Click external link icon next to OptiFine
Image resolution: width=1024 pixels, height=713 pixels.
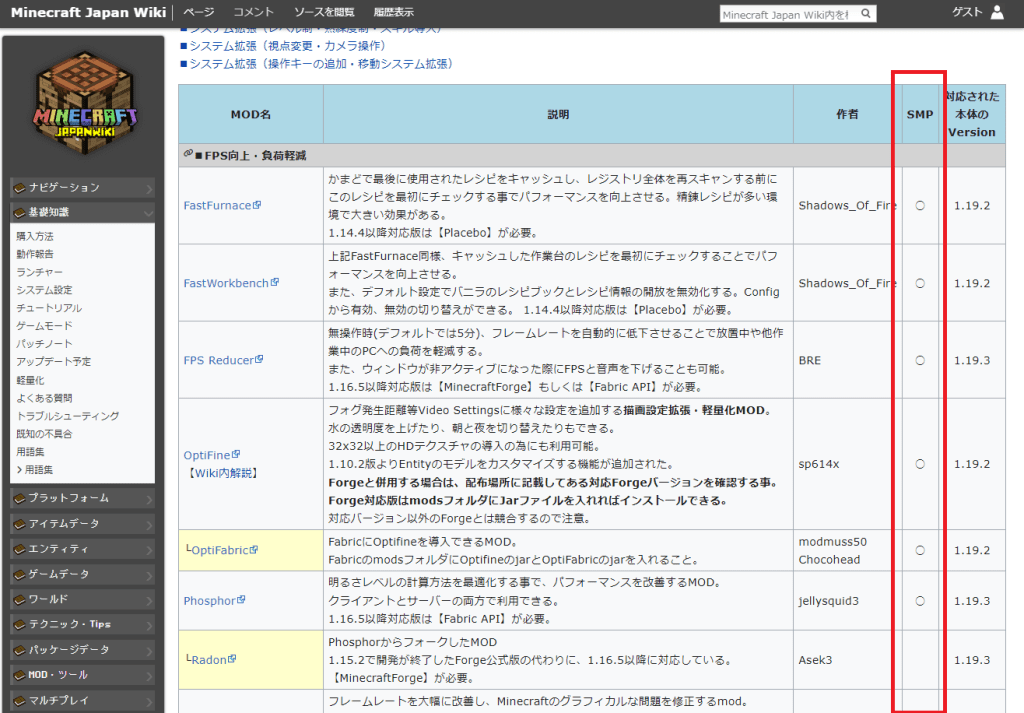click(236, 454)
